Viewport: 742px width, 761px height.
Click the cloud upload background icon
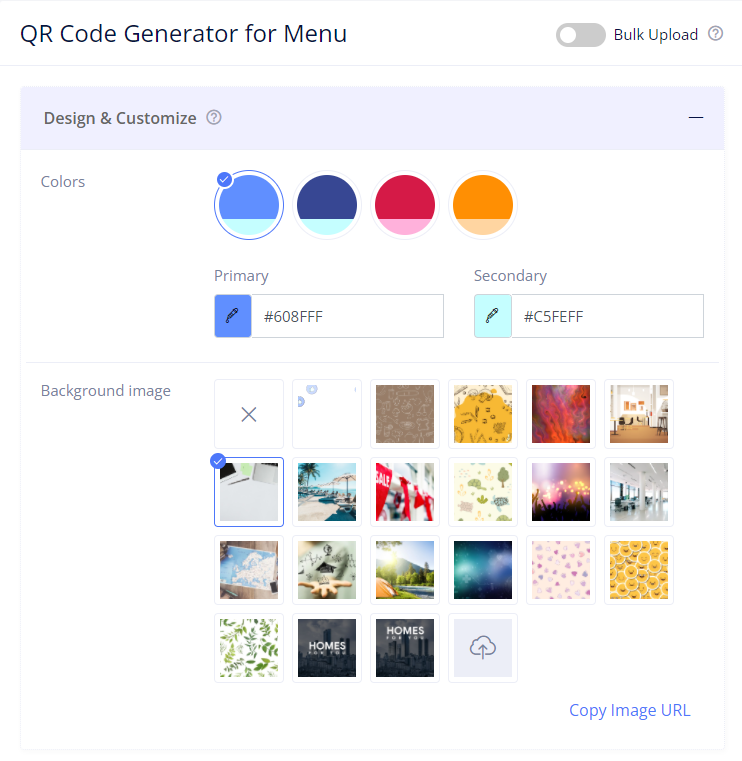[x=483, y=648]
